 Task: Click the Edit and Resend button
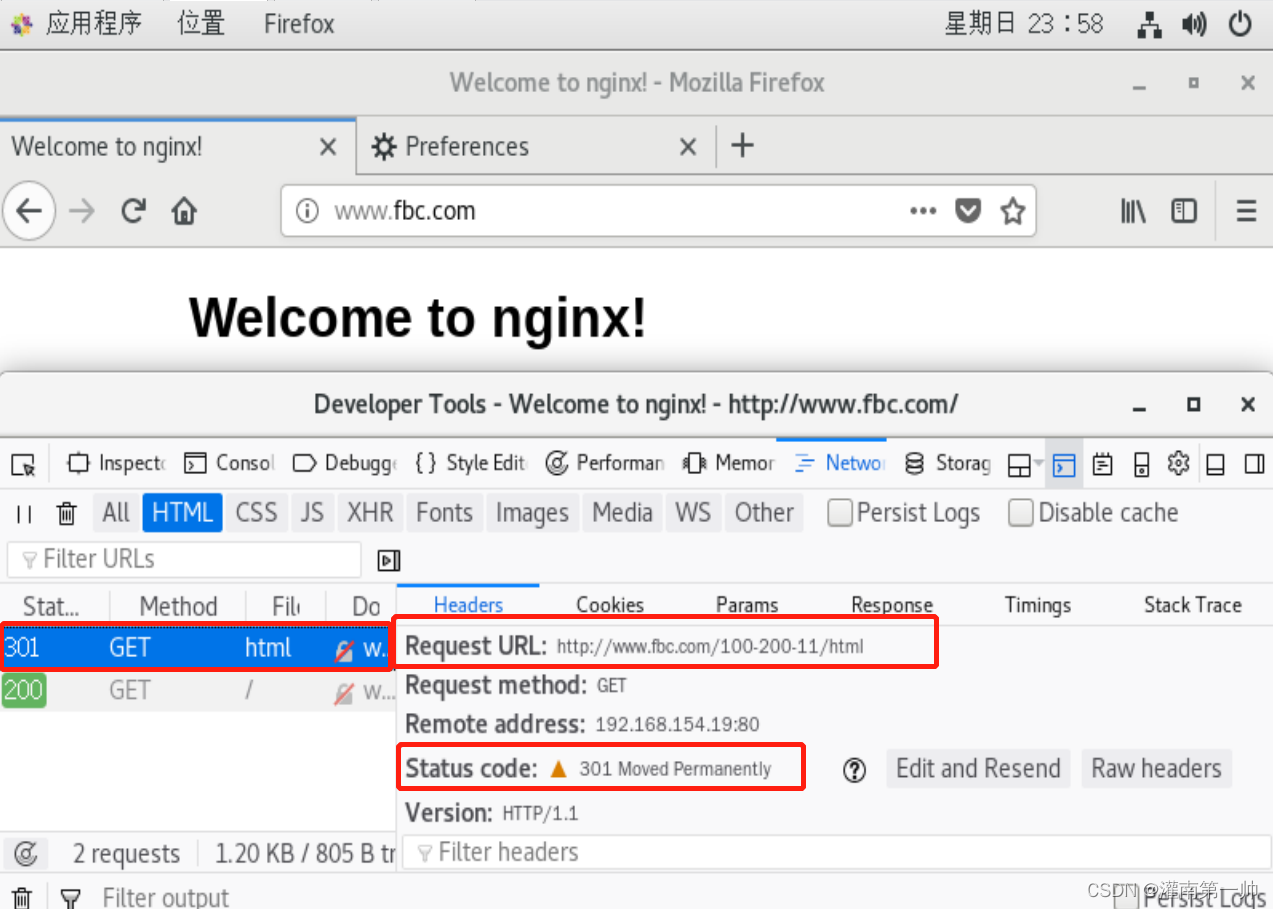(977, 768)
